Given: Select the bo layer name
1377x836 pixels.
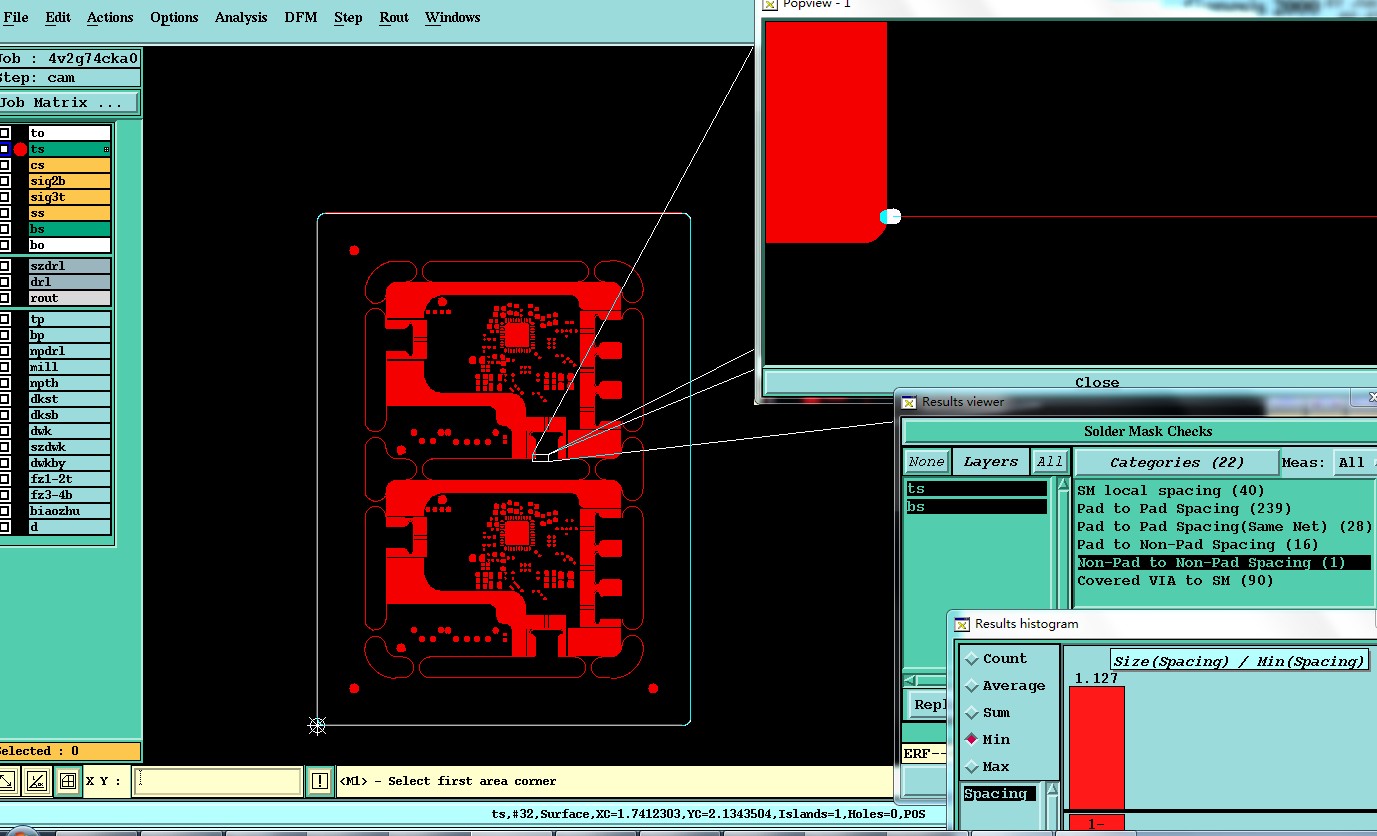Looking at the screenshot, I should pos(69,245).
